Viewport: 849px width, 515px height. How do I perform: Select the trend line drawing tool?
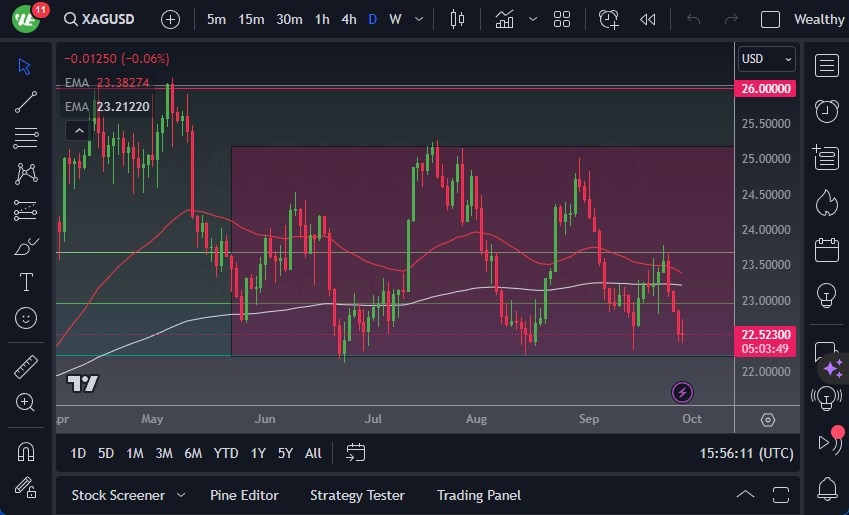(26, 102)
